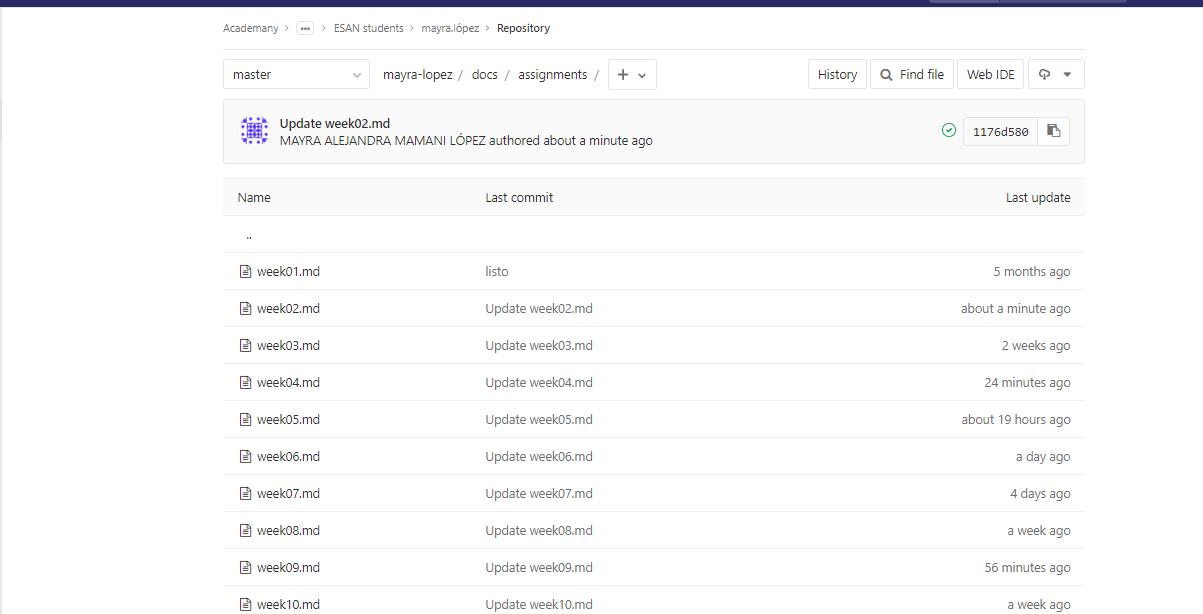Screen dimensions: 1203x614
Task: Click the file icon beside week01.md
Action: pos(245,271)
